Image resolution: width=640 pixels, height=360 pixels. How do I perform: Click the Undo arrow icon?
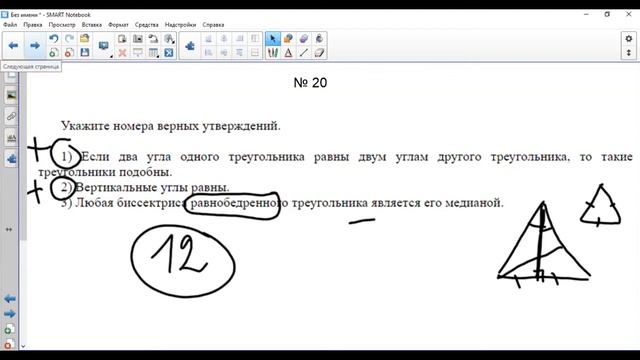53,39
